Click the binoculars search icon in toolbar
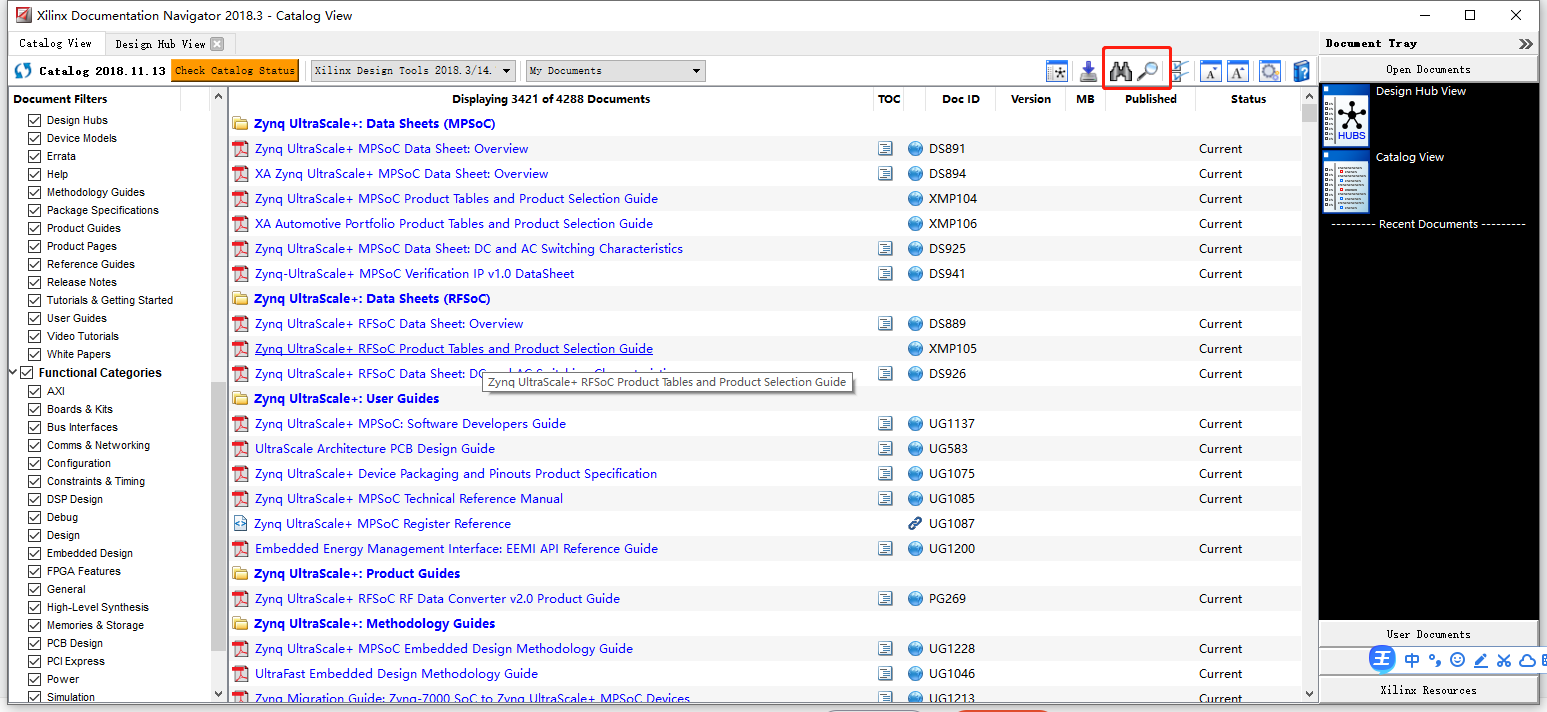 point(1121,70)
